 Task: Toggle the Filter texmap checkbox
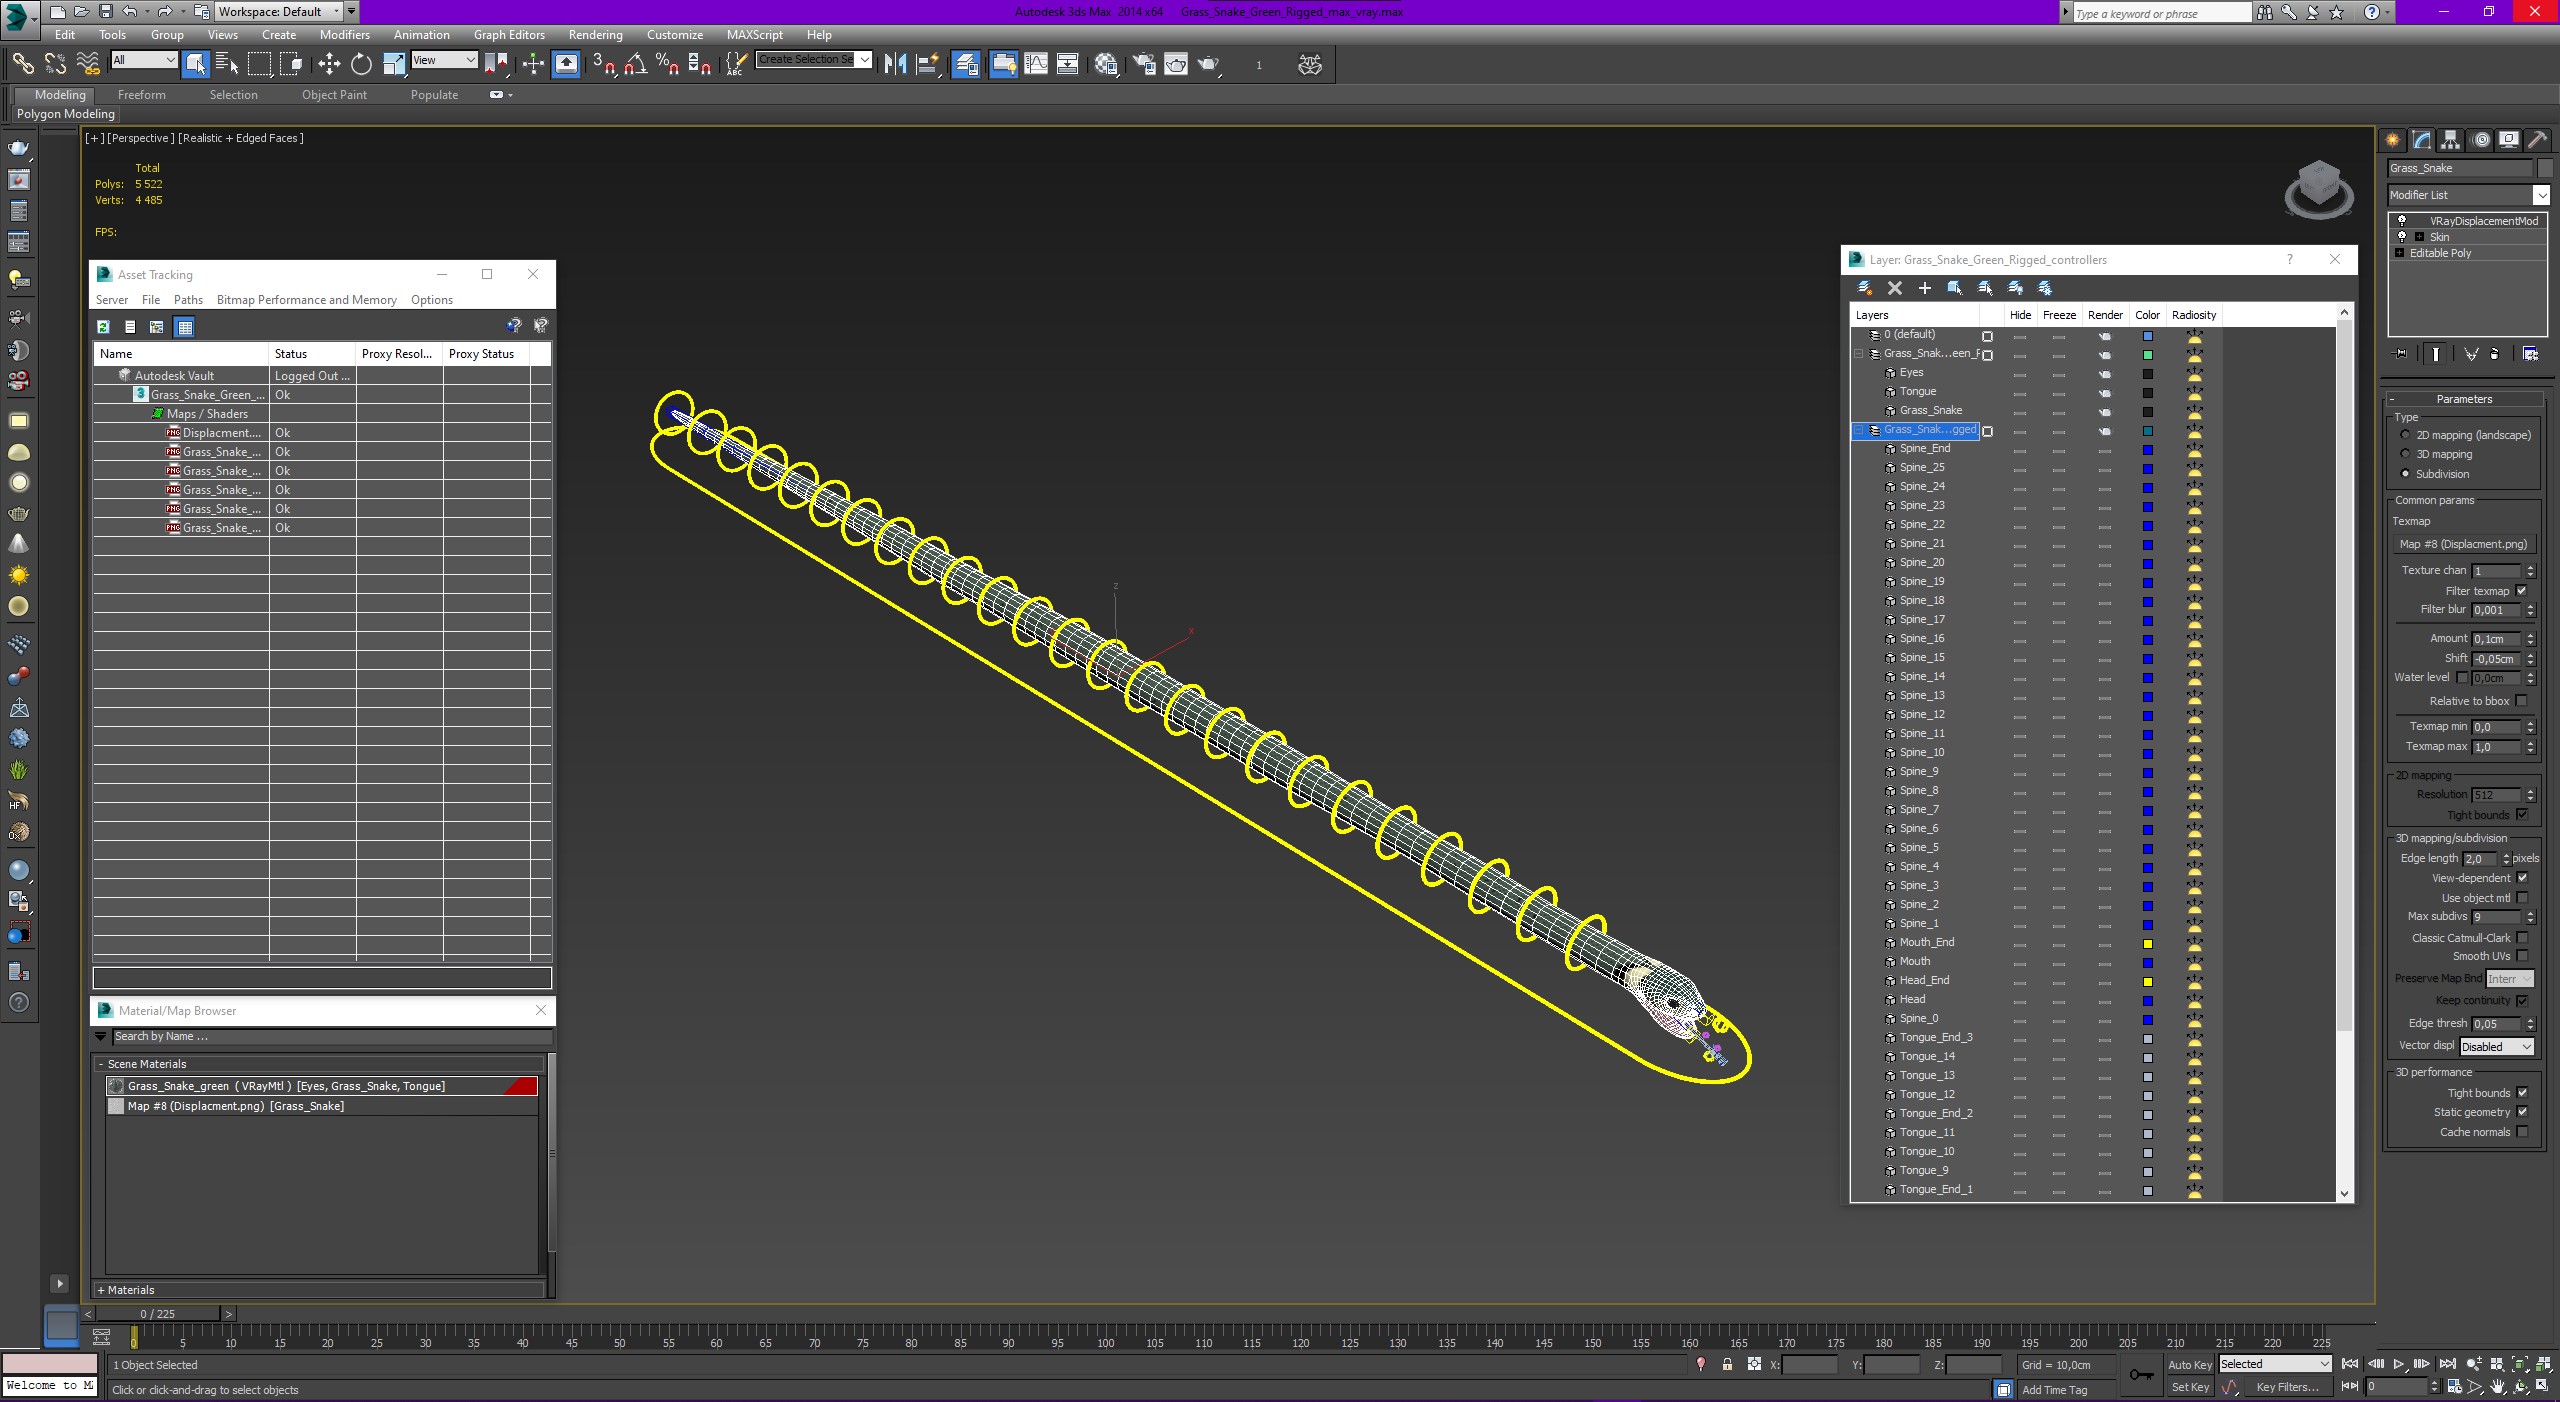click(x=2521, y=591)
